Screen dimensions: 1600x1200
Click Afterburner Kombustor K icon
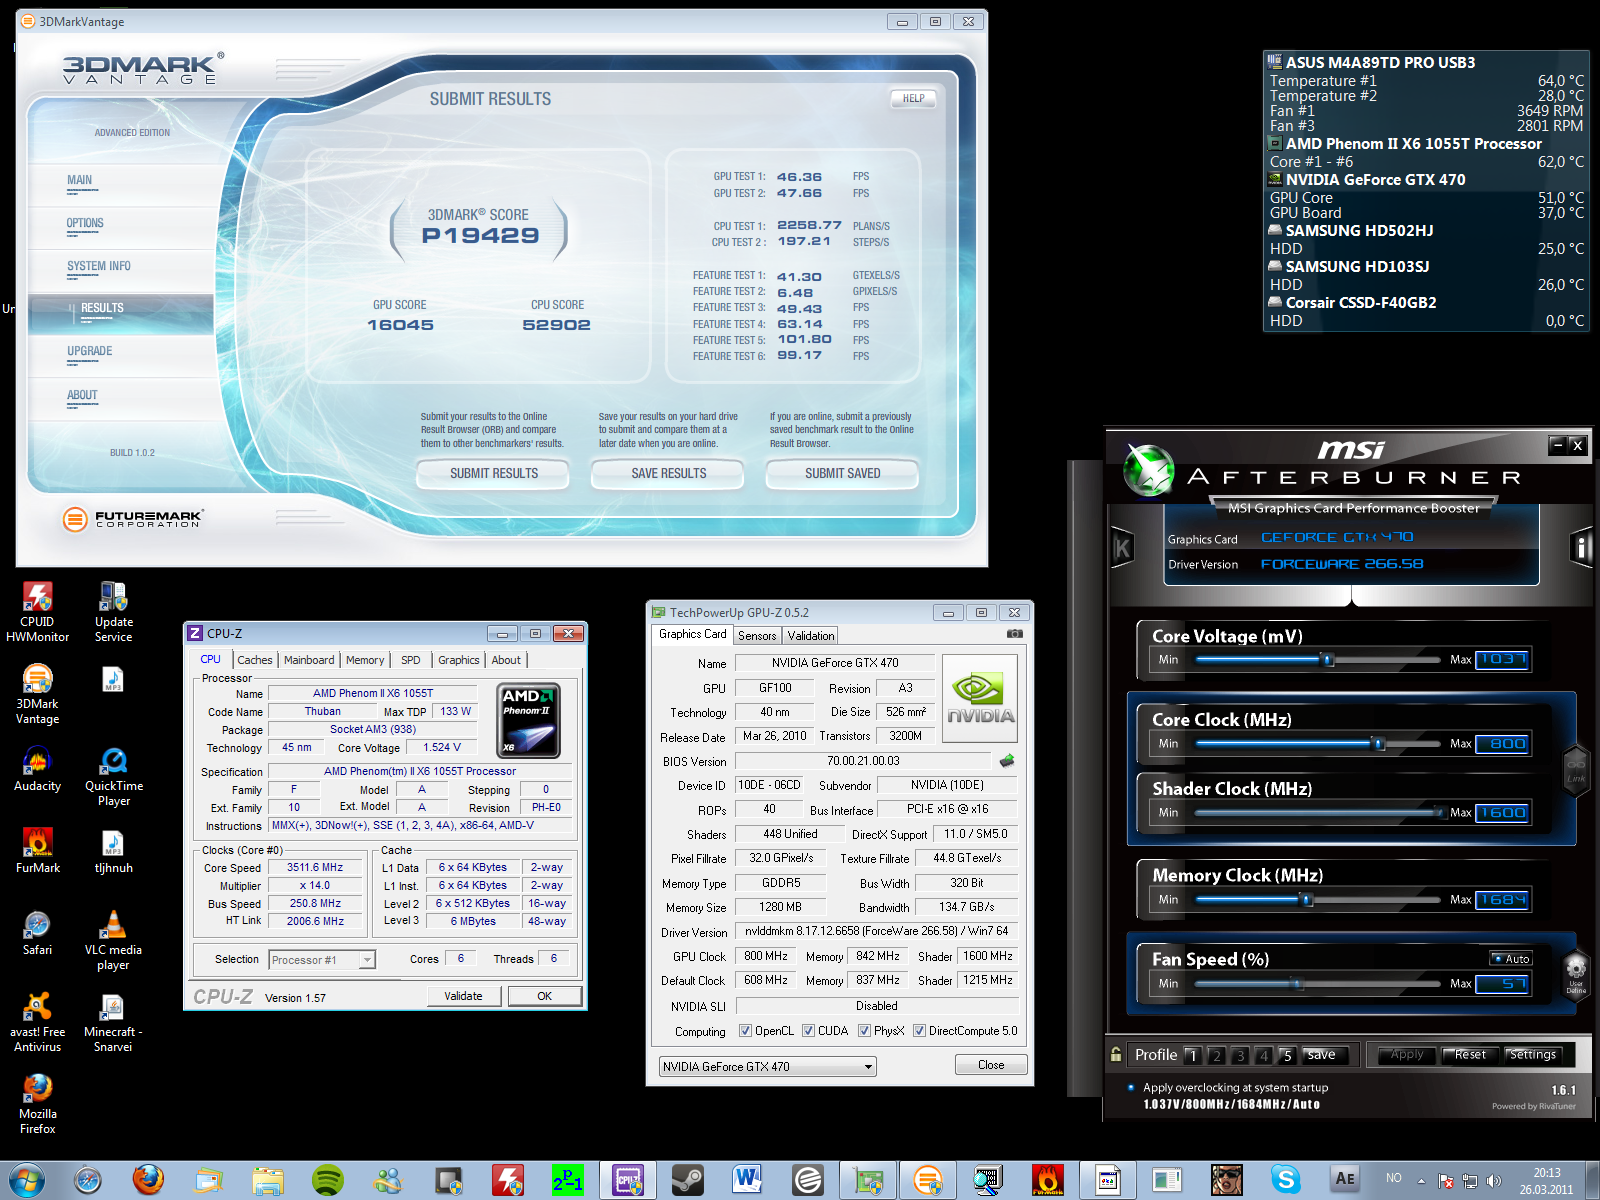1122,548
